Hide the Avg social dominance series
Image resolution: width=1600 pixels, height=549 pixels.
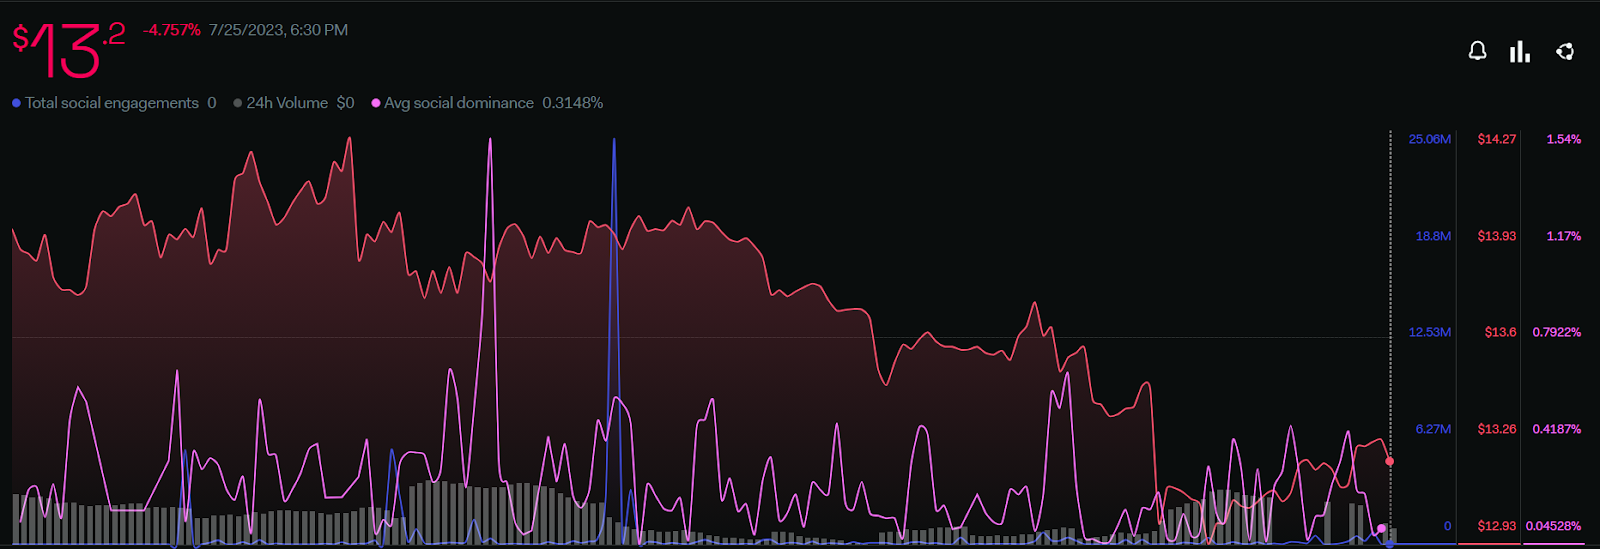(x=459, y=103)
